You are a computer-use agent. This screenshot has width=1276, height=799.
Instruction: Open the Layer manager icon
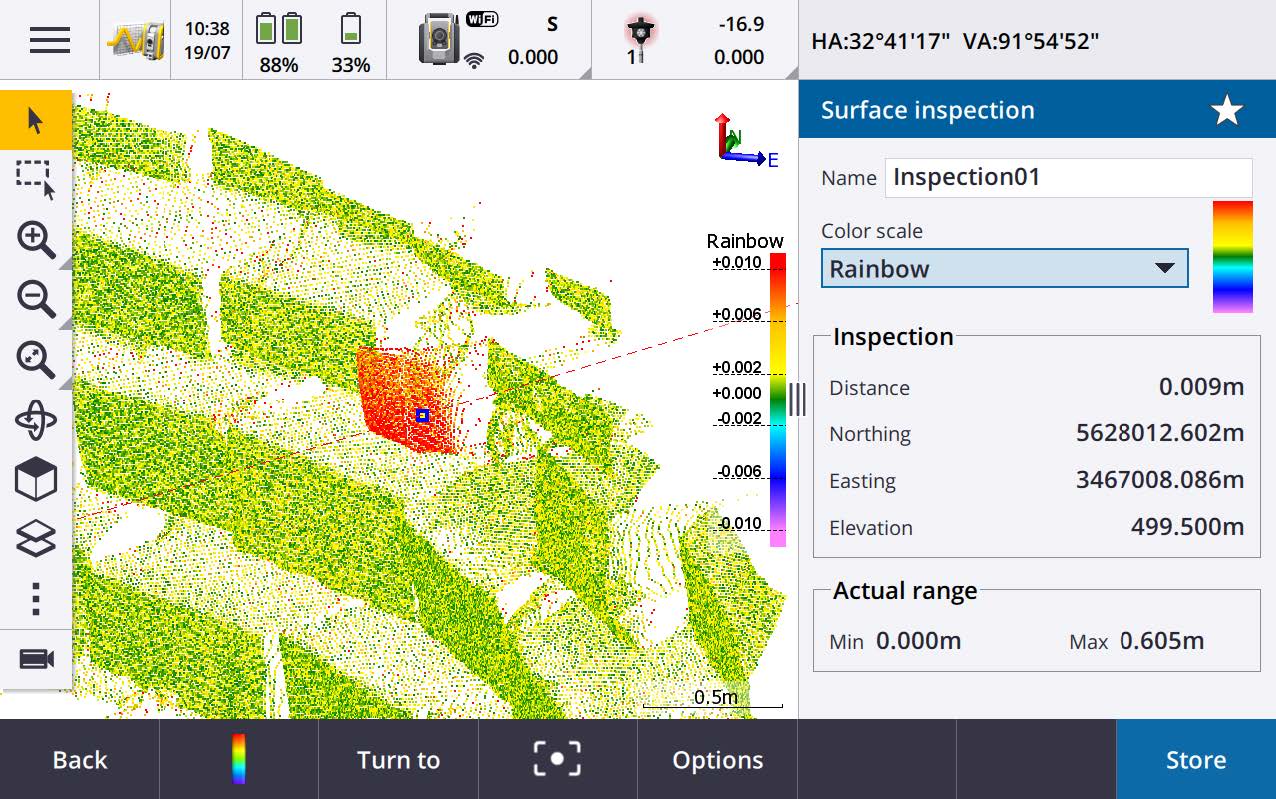[x=36, y=540]
